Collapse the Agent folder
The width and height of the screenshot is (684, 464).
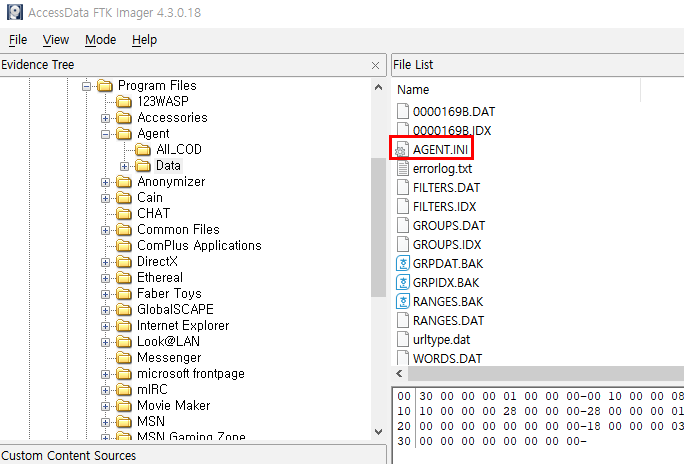(105, 134)
